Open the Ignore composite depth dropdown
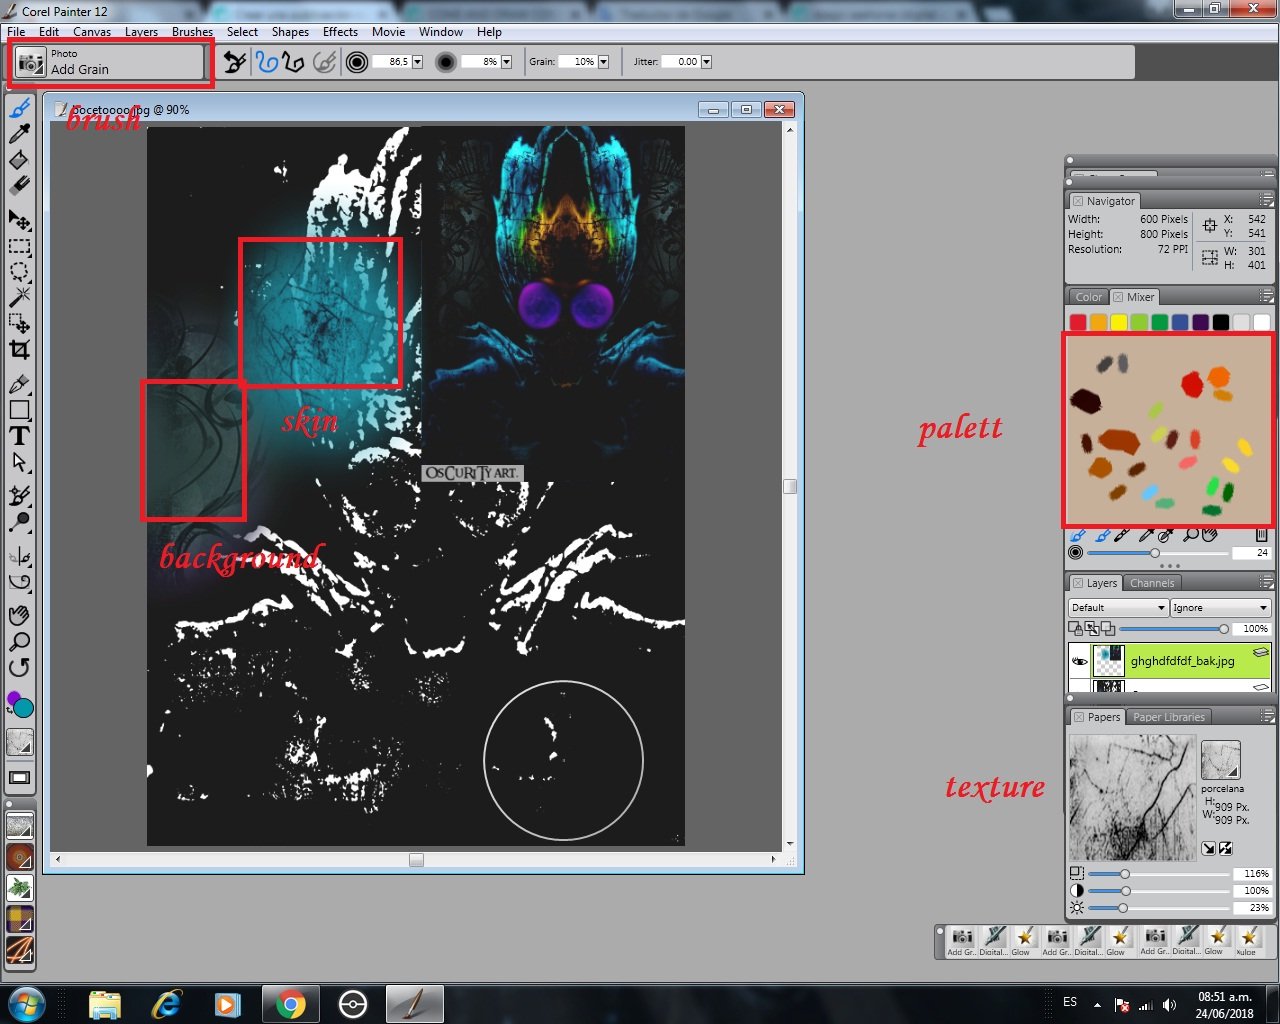 [x=1220, y=608]
